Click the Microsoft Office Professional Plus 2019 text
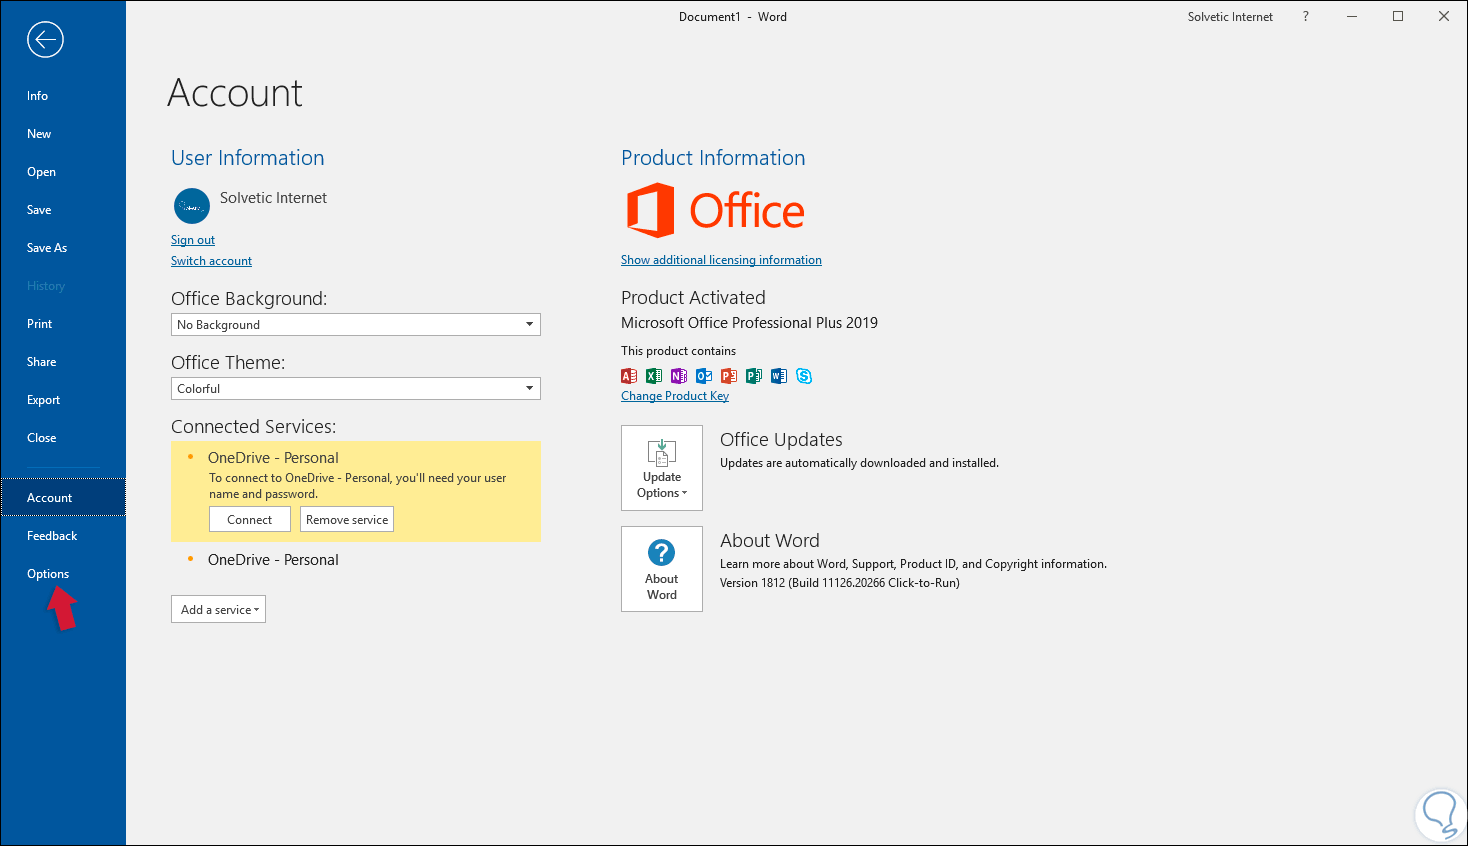Viewport: 1468px width, 846px height. click(x=749, y=323)
